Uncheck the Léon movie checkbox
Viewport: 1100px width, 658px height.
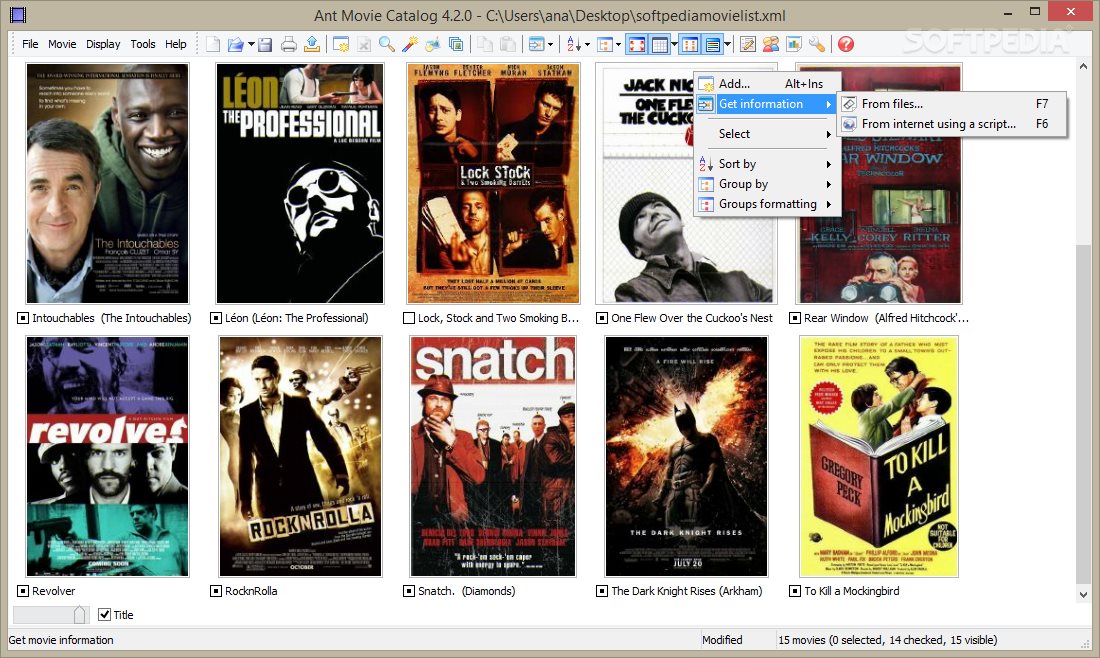tap(216, 318)
